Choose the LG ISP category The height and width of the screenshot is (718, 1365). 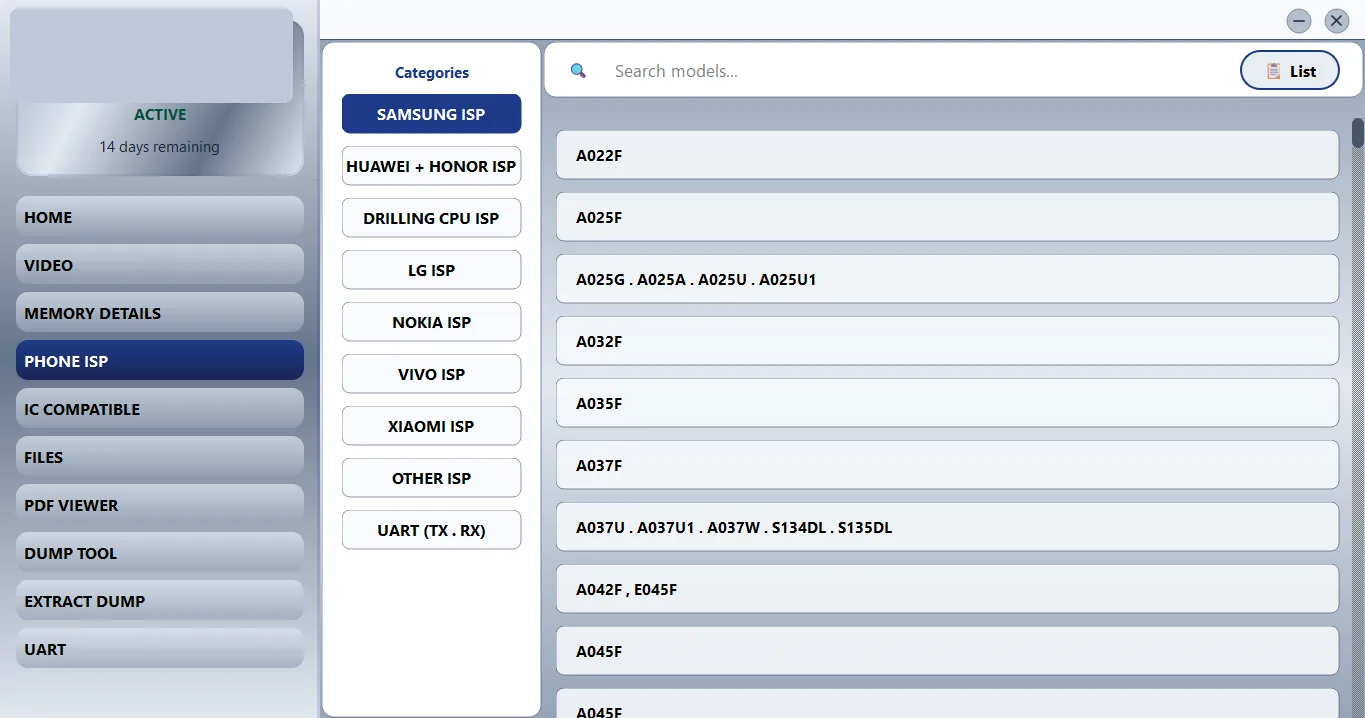(x=431, y=270)
